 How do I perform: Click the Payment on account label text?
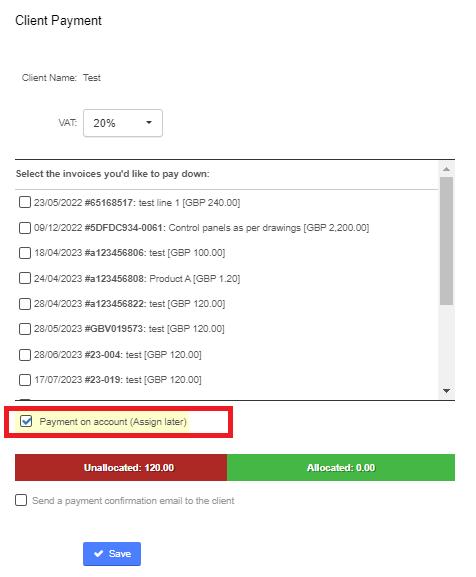coord(113,422)
